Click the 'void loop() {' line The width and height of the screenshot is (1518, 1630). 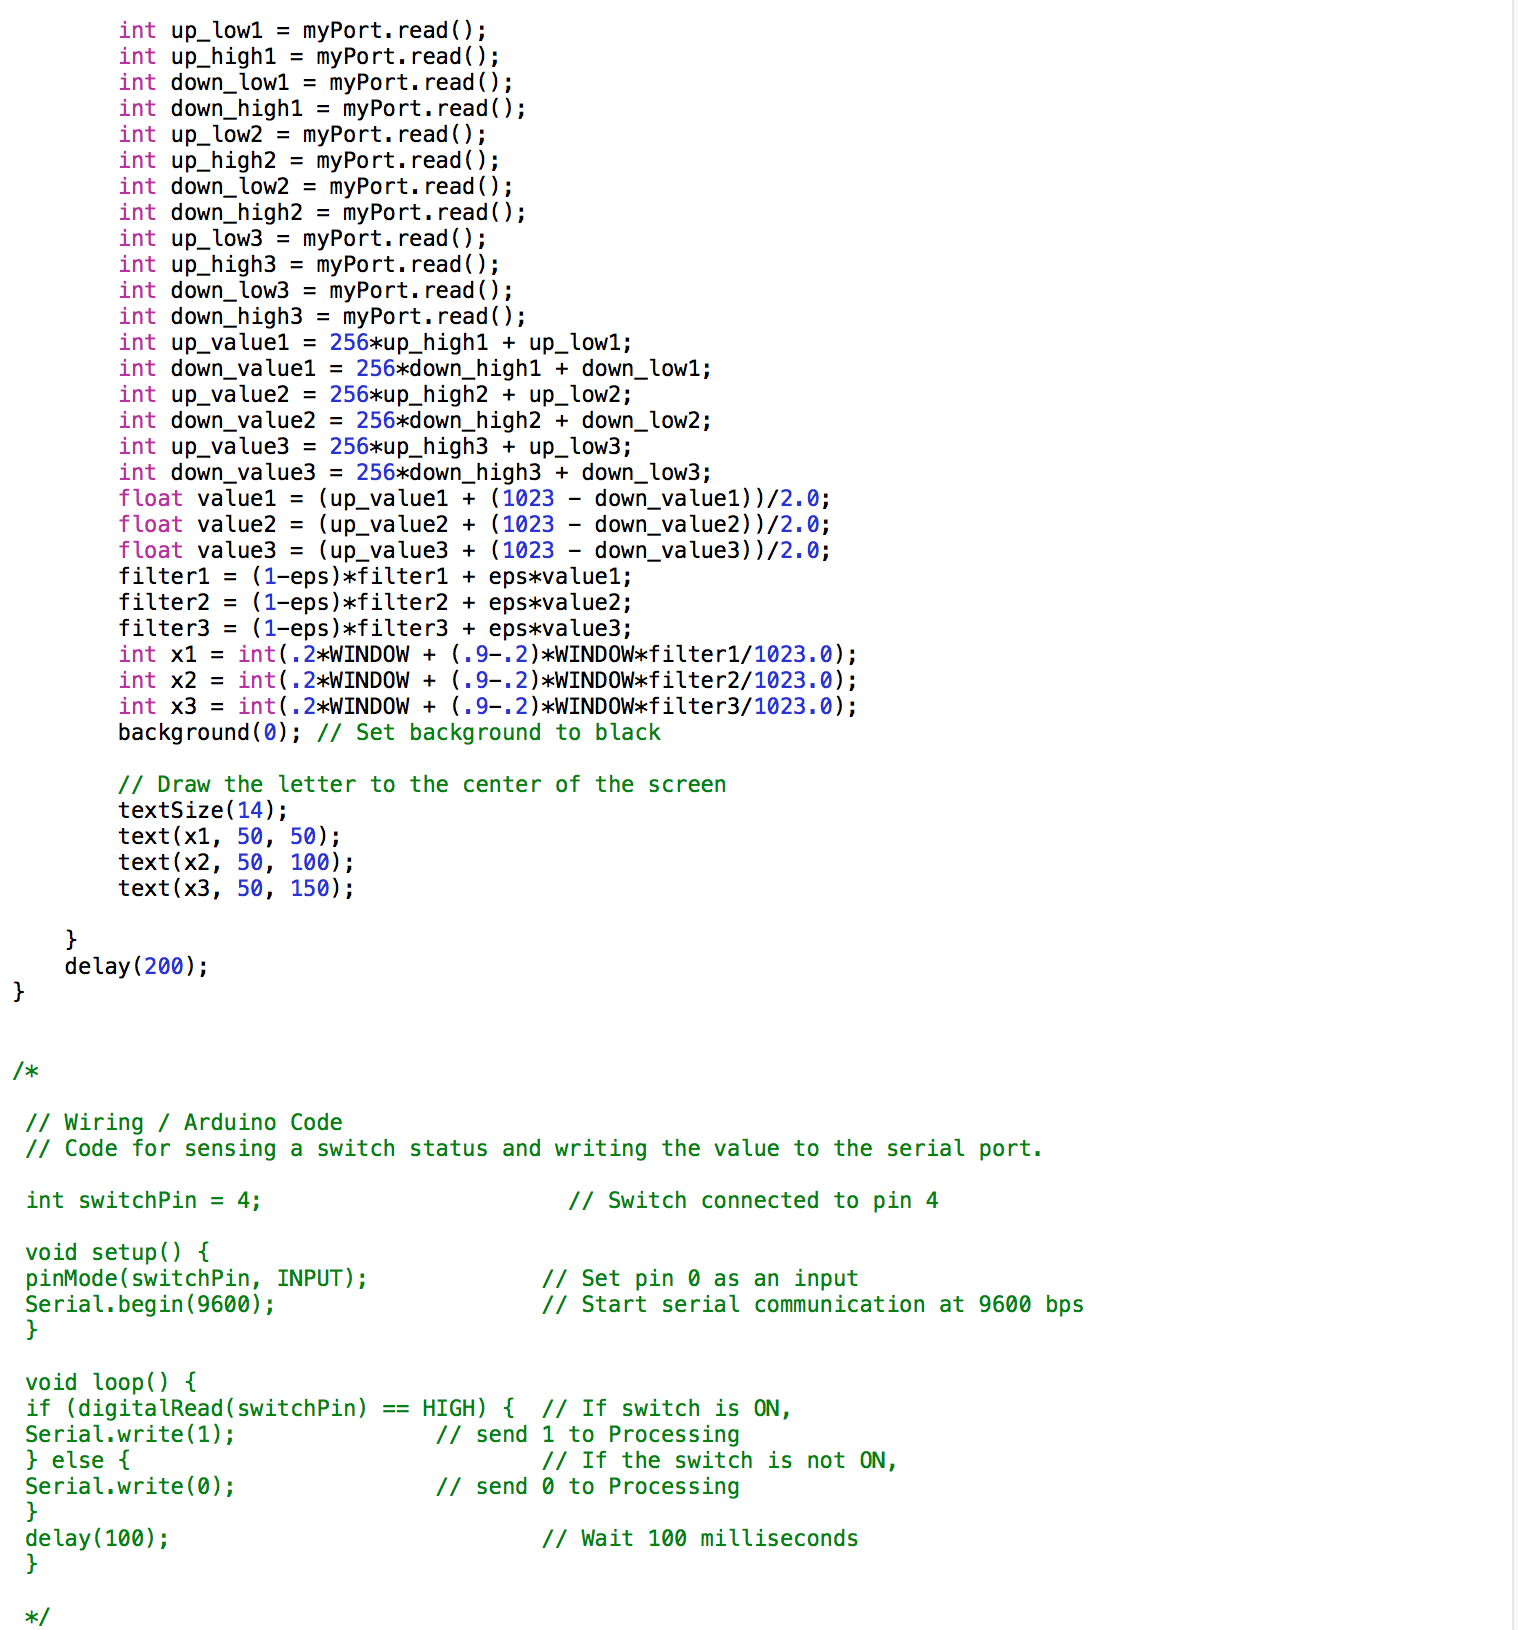[111, 1383]
